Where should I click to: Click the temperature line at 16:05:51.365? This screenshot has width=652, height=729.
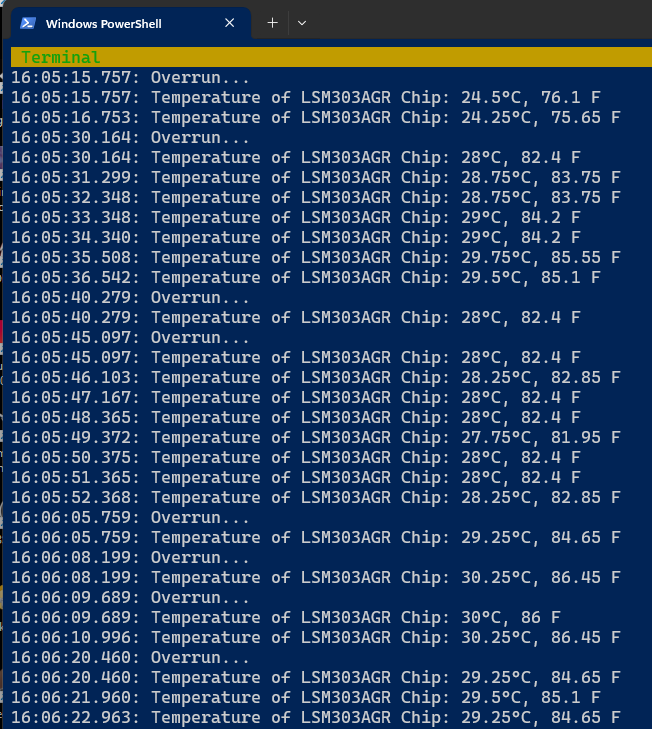[x=296, y=477]
